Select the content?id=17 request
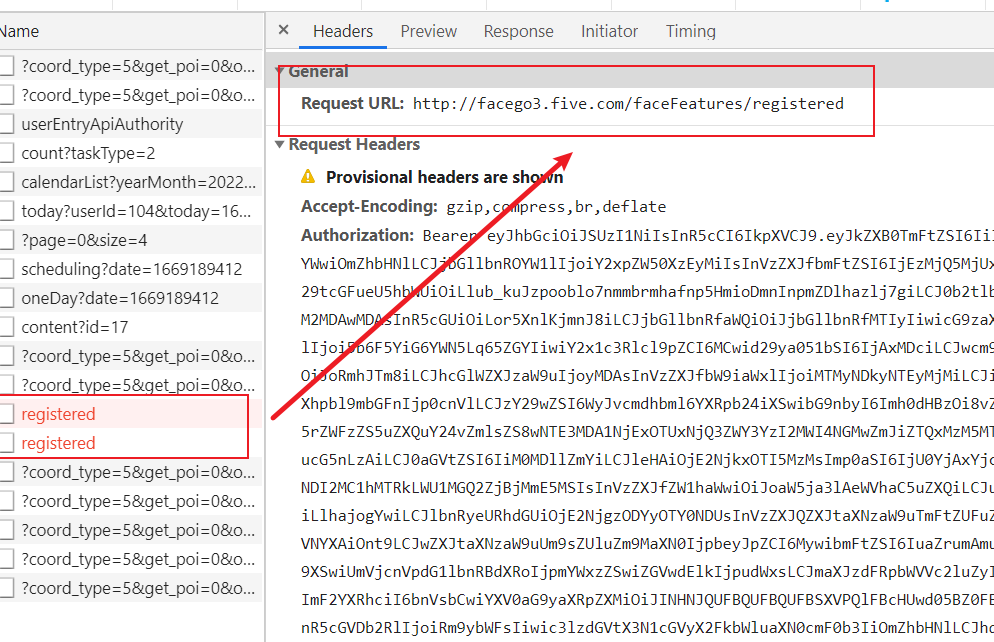994x642 pixels. [x=73, y=327]
